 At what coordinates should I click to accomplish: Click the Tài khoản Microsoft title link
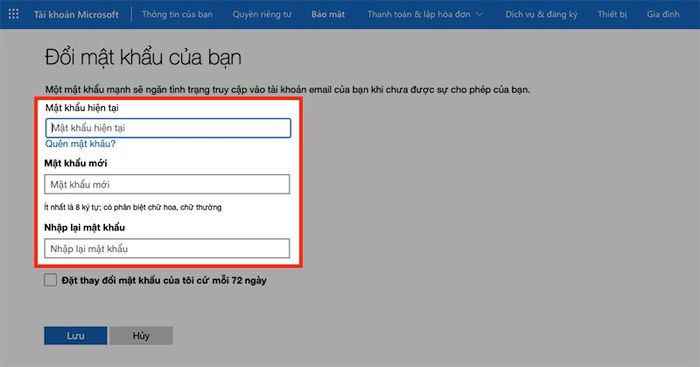(x=76, y=14)
